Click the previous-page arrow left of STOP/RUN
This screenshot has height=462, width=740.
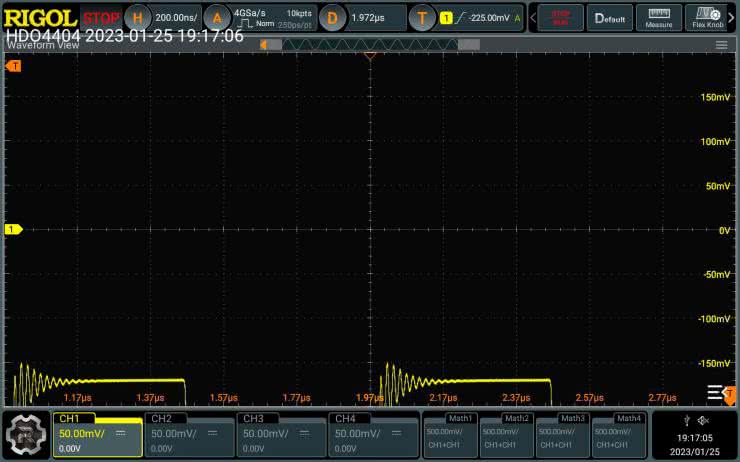[530, 18]
